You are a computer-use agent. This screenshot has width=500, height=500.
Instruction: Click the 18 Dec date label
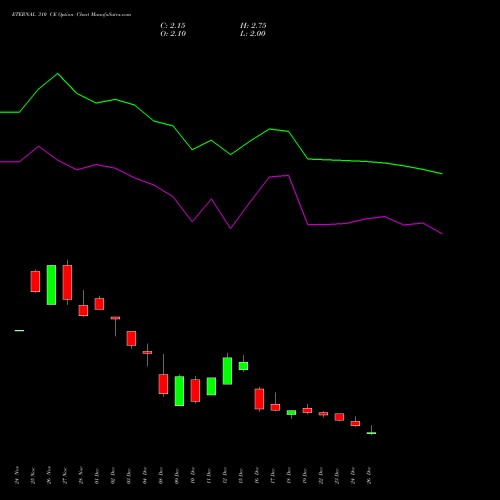coord(289,476)
